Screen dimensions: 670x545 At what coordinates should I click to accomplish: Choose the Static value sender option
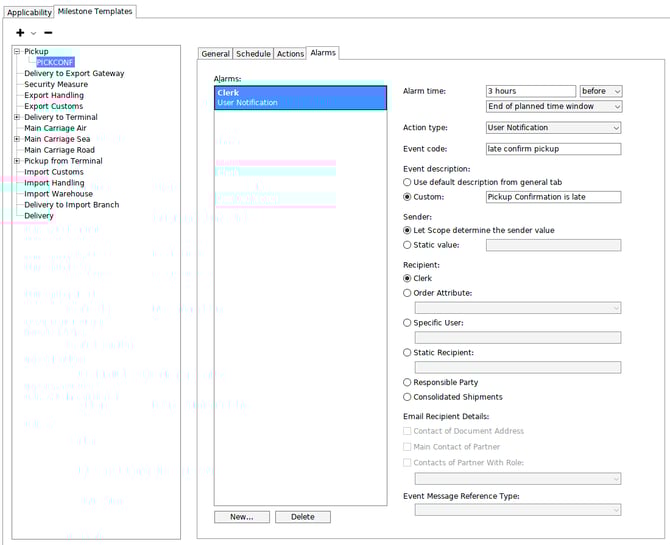coord(407,245)
